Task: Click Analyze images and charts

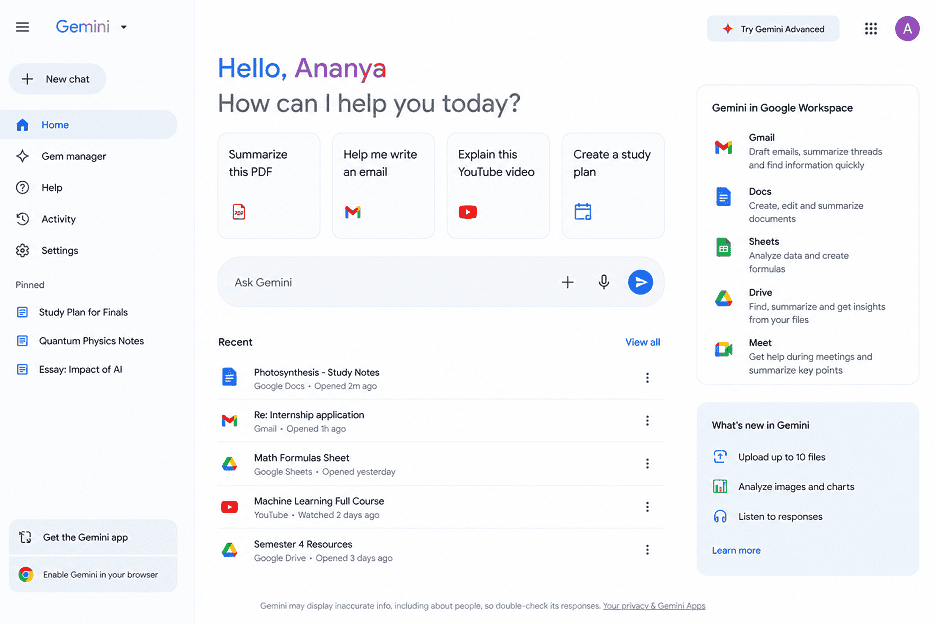Action: tap(784, 487)
